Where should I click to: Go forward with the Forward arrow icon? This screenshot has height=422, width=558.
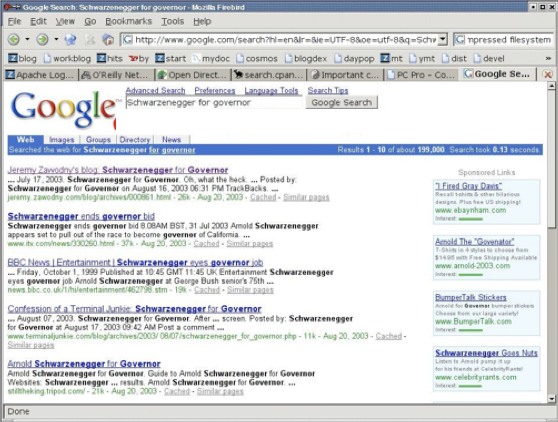coord(42,39)
